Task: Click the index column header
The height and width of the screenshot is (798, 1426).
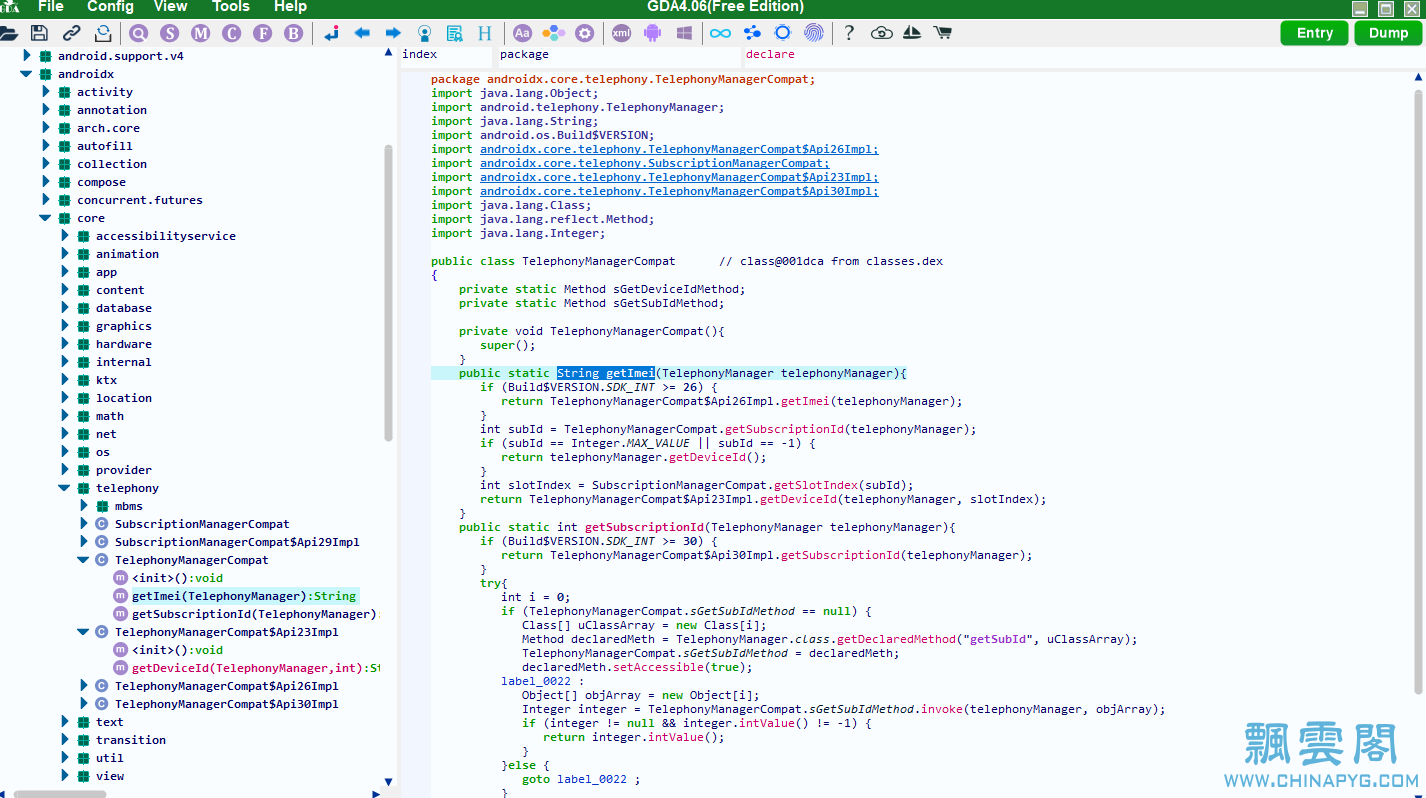Action: coord(446,55)
